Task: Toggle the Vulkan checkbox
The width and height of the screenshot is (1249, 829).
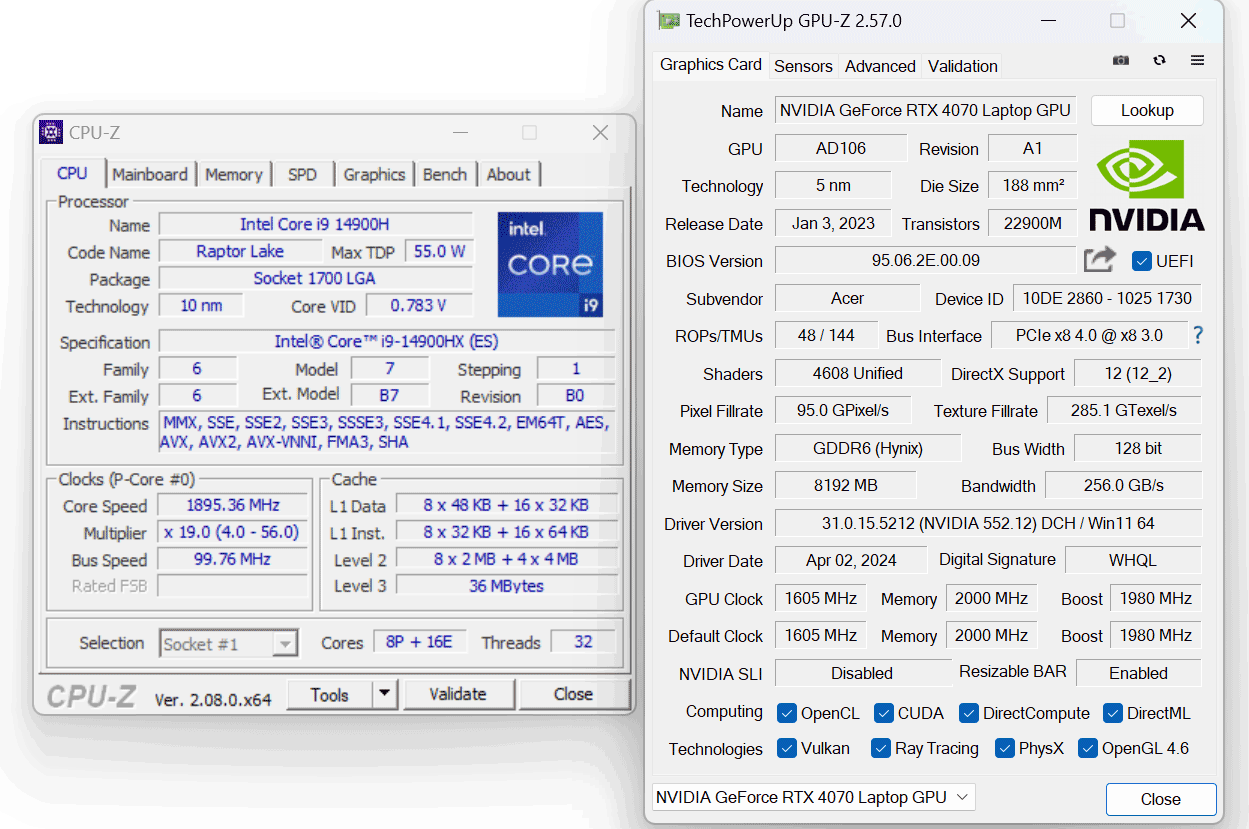Action: pyautogui.click(x=786, y=748)
